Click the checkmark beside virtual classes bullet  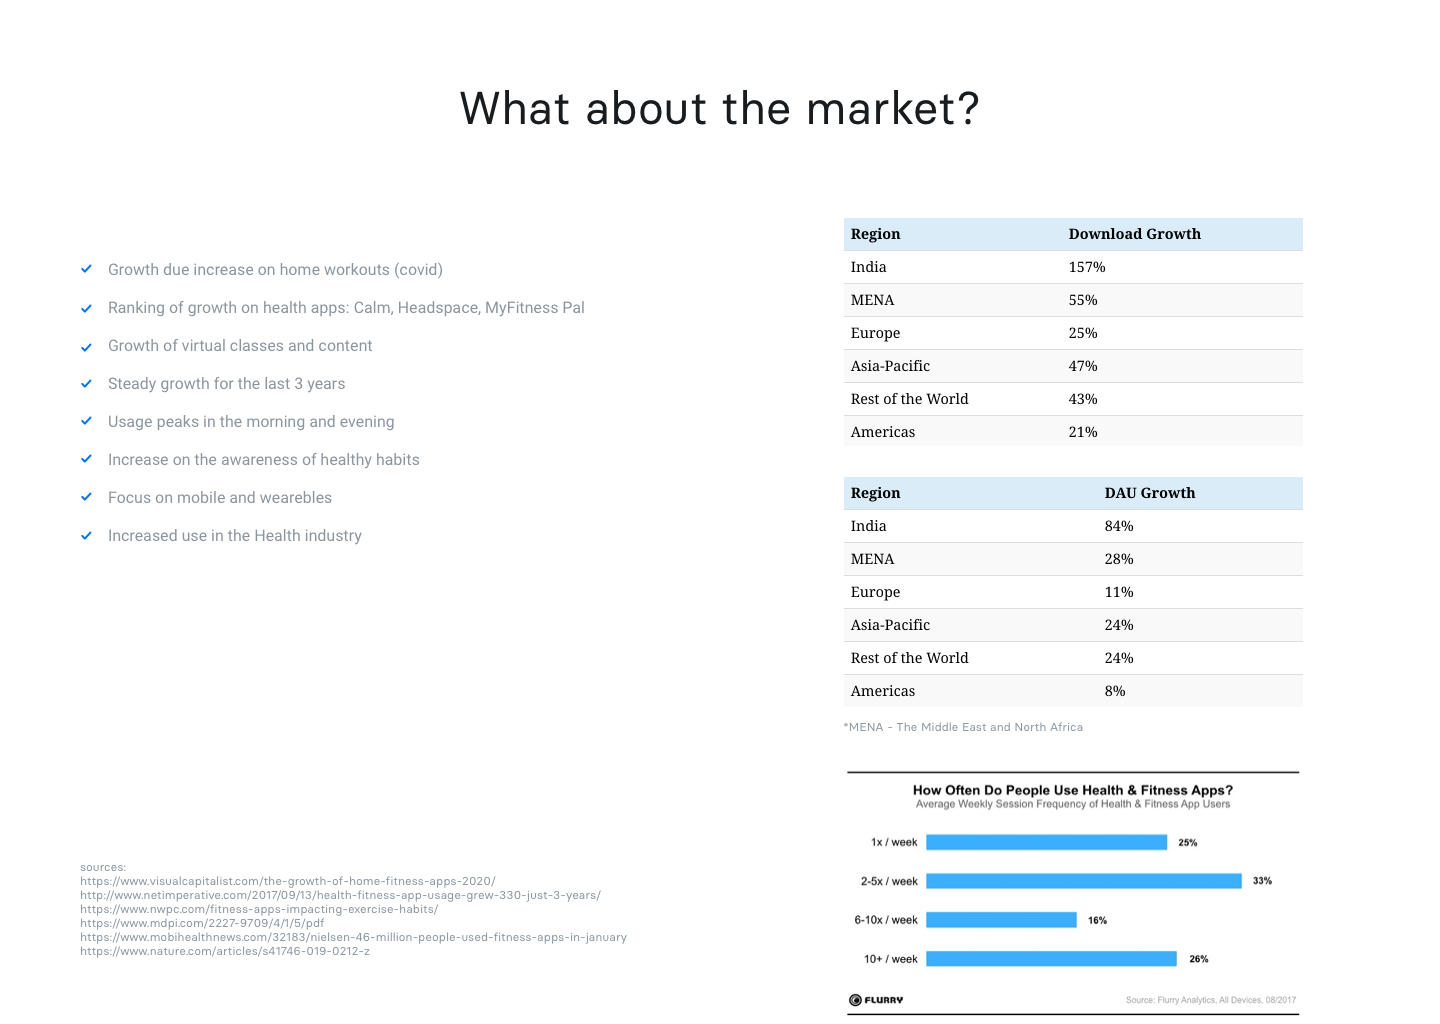tap(87, 346)
